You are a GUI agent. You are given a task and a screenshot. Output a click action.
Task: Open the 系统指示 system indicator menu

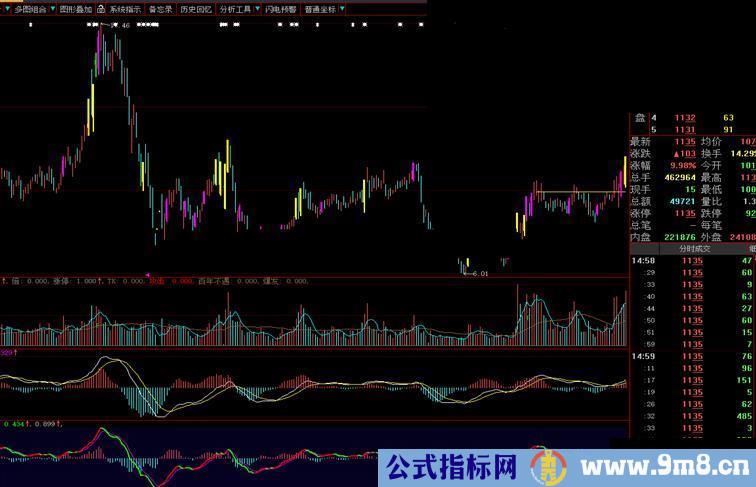tap(125, 9)
